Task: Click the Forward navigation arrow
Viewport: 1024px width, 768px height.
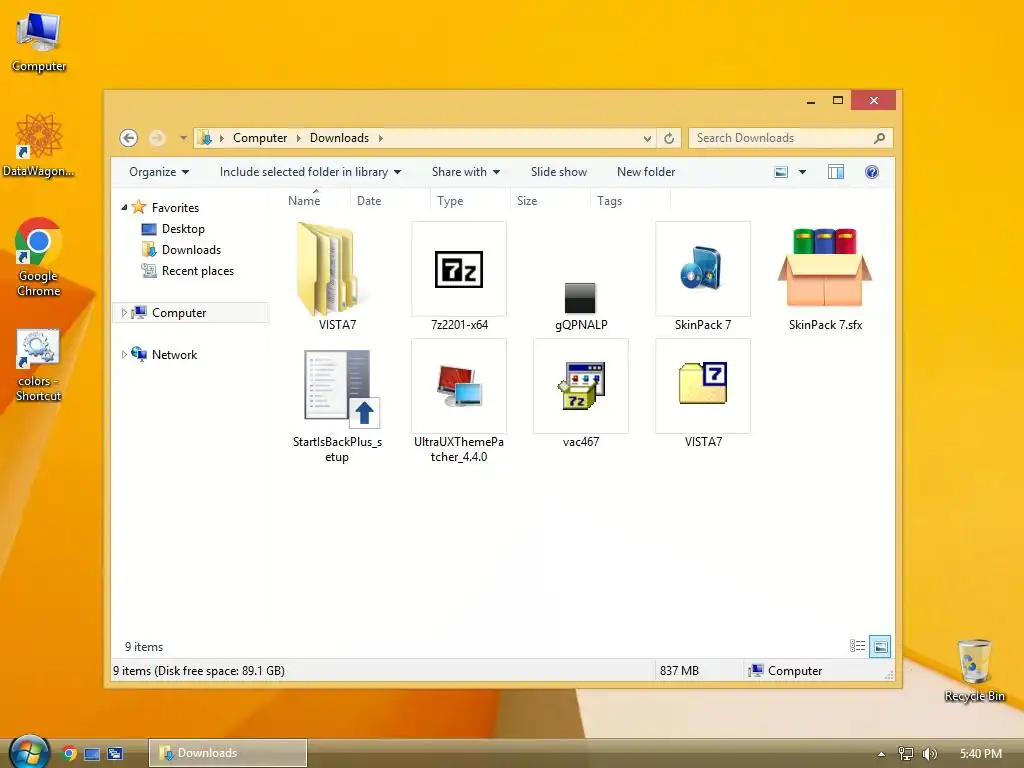Action: (156, 138)
